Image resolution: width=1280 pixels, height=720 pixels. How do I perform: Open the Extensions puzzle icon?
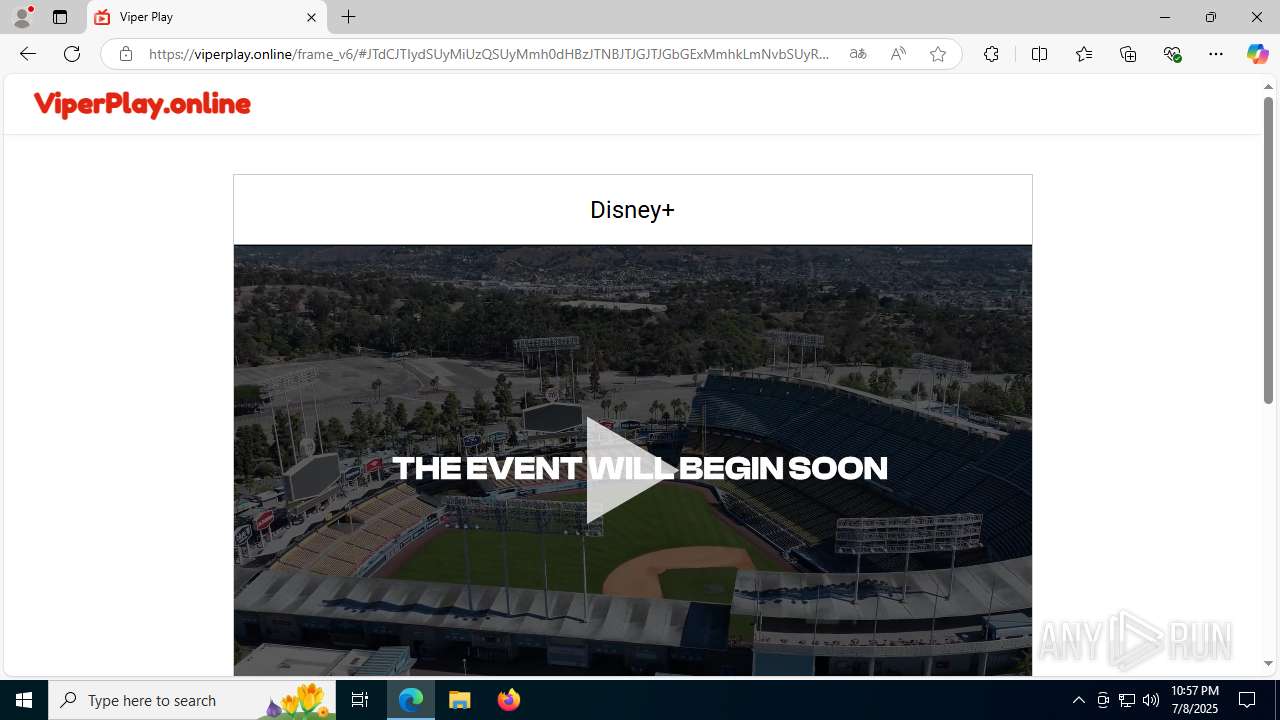[x=991, y=54]
